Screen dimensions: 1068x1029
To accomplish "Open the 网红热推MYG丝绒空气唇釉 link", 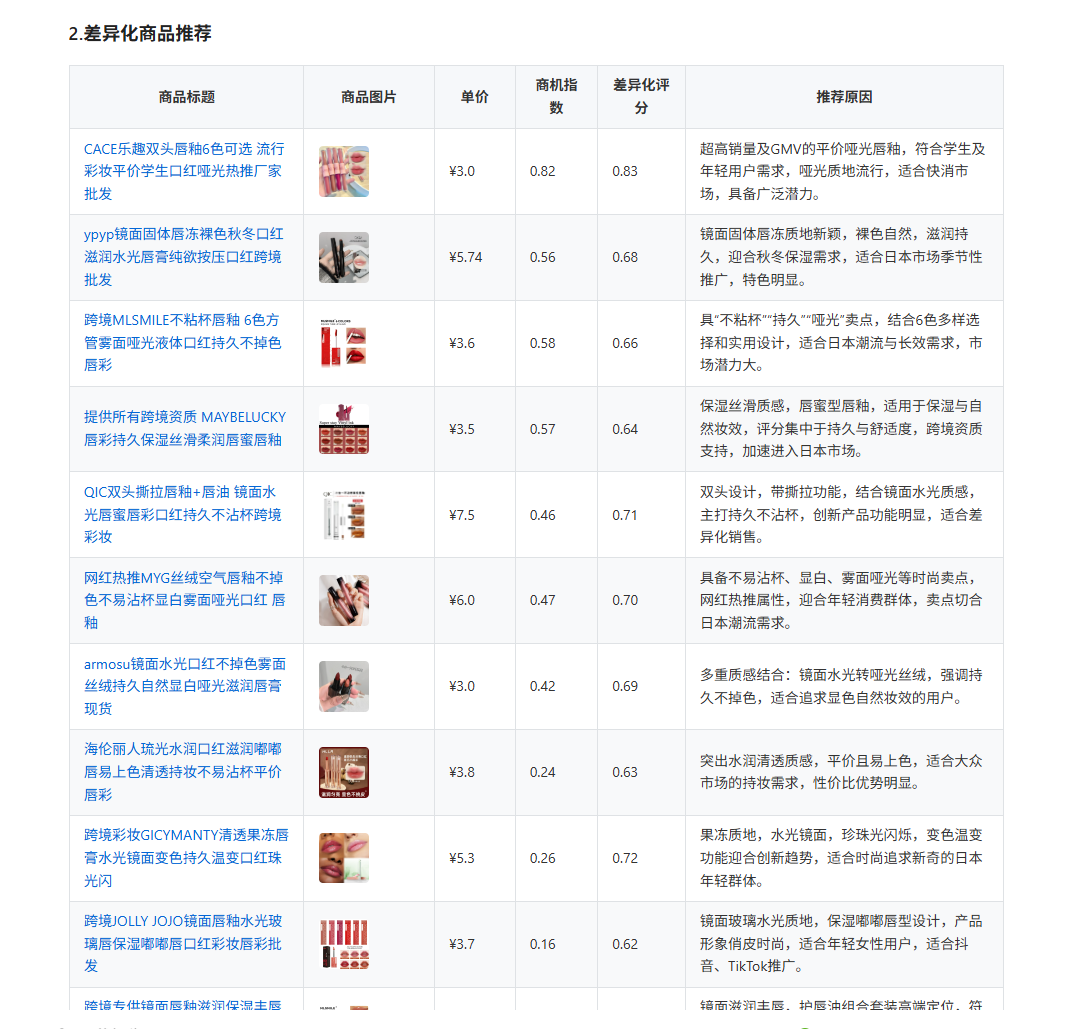I will [x=185, y=600].
